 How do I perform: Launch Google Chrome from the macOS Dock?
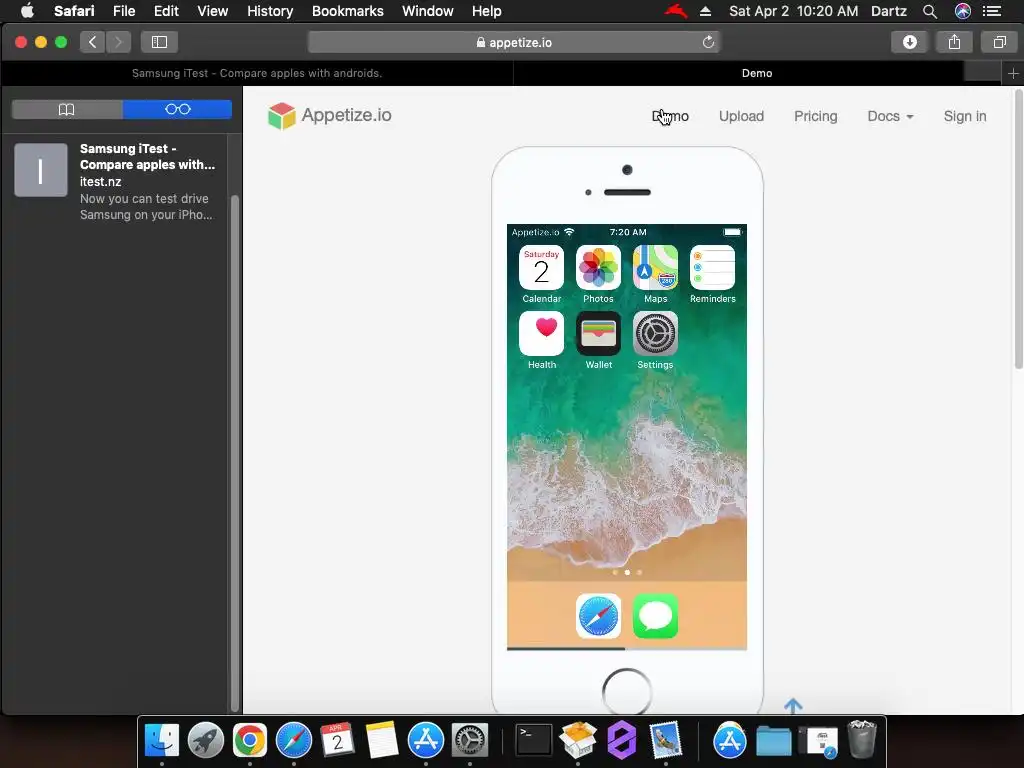point(249,741)
